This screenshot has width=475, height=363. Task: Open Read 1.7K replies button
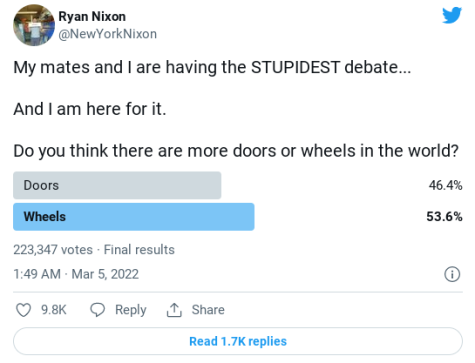coord(238,341)
